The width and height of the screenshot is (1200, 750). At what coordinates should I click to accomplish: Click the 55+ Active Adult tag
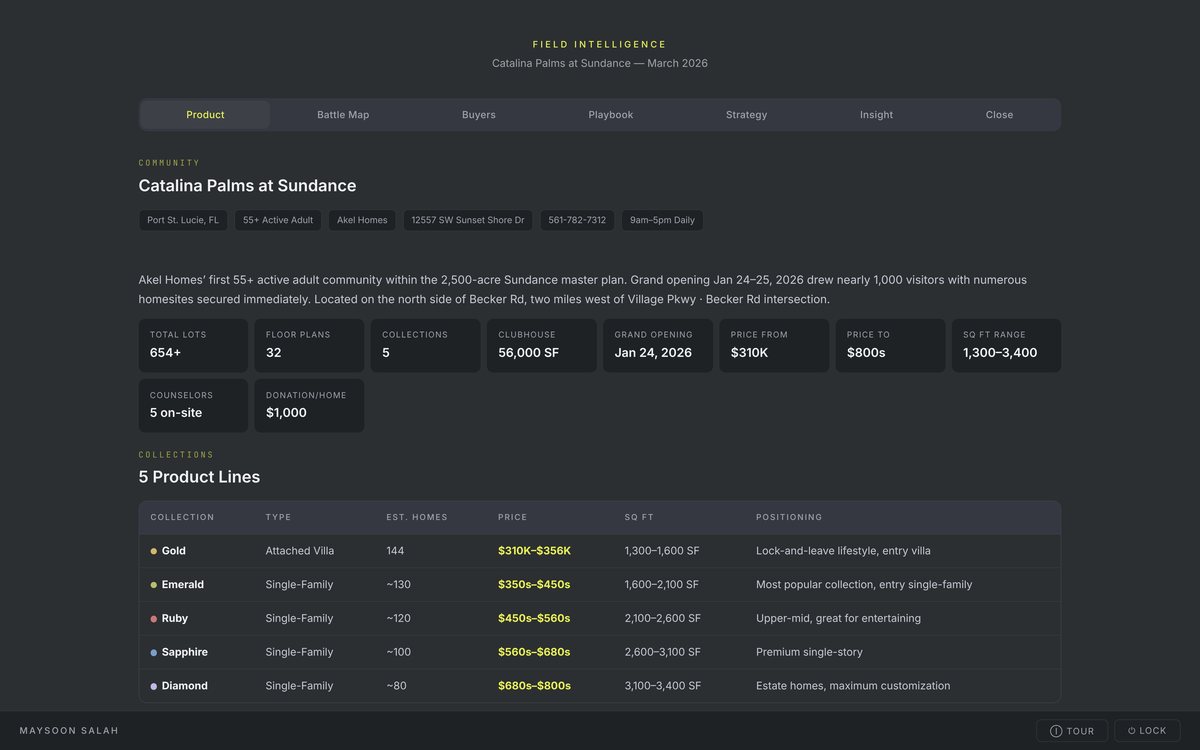[x=278, y=220]
